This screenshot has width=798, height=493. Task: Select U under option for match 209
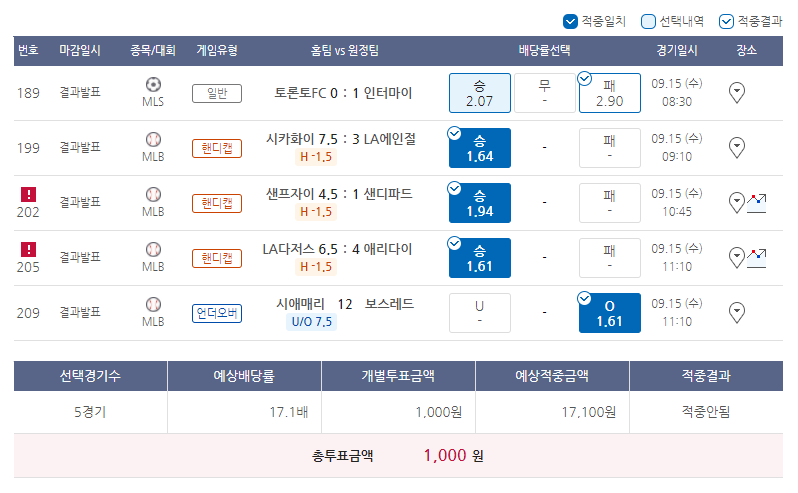point(479,313)
